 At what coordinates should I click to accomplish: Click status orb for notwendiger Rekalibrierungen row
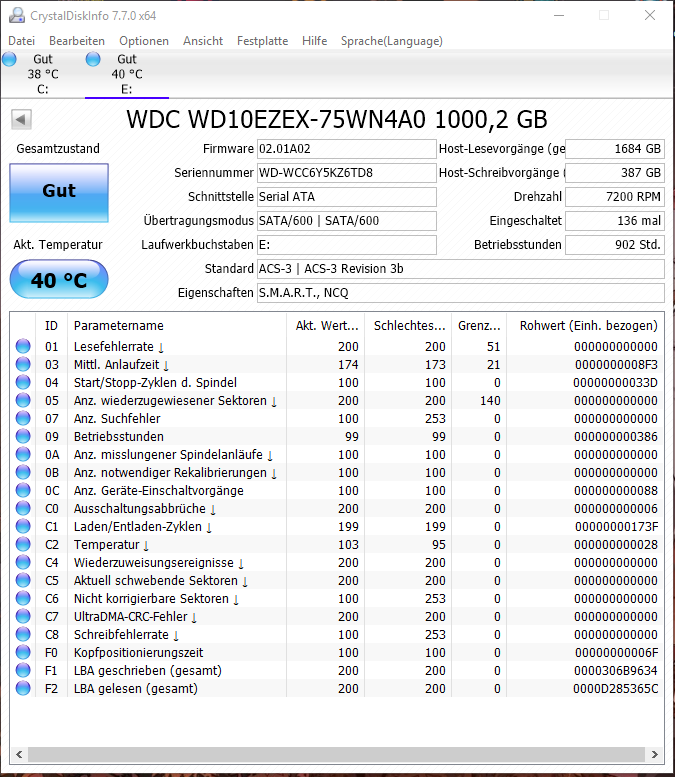click(x=23, y=472)
